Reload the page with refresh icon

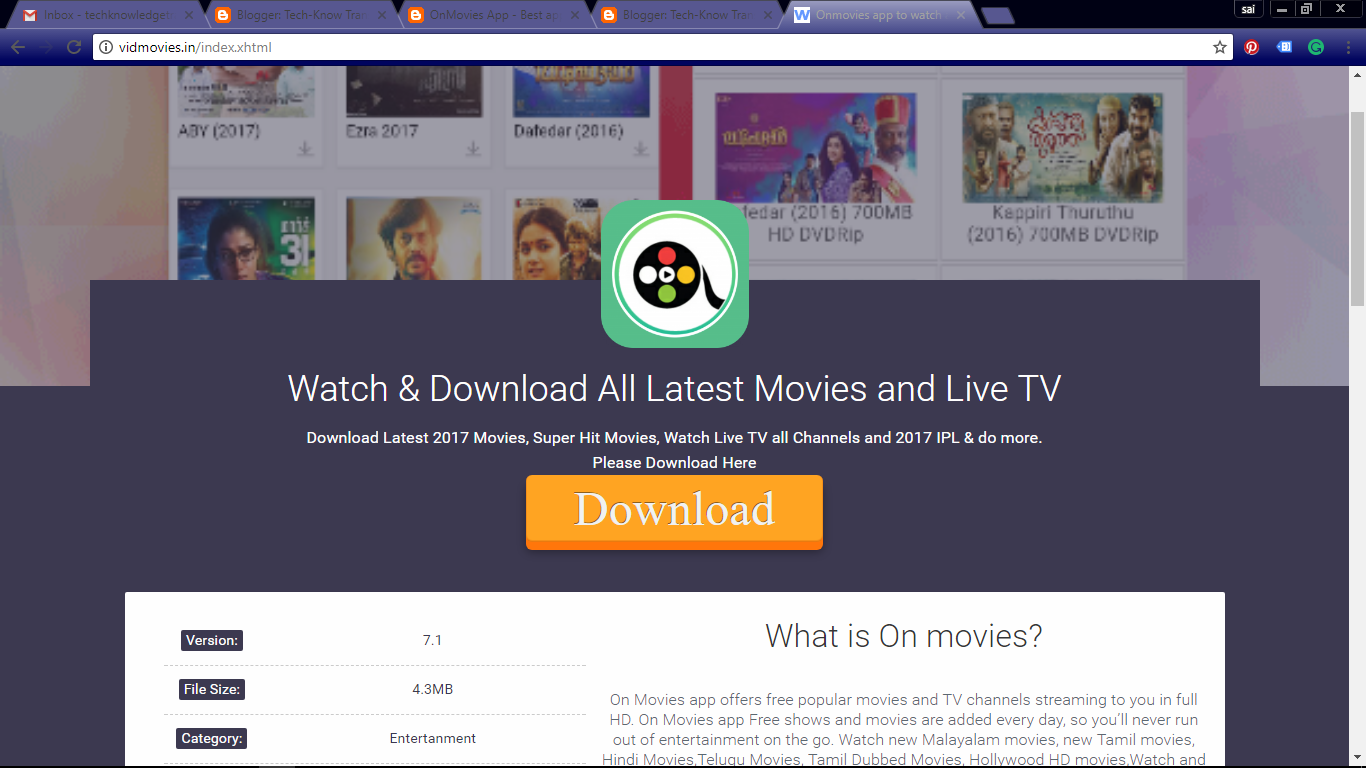pyautogui.click(x=74, y=47)
